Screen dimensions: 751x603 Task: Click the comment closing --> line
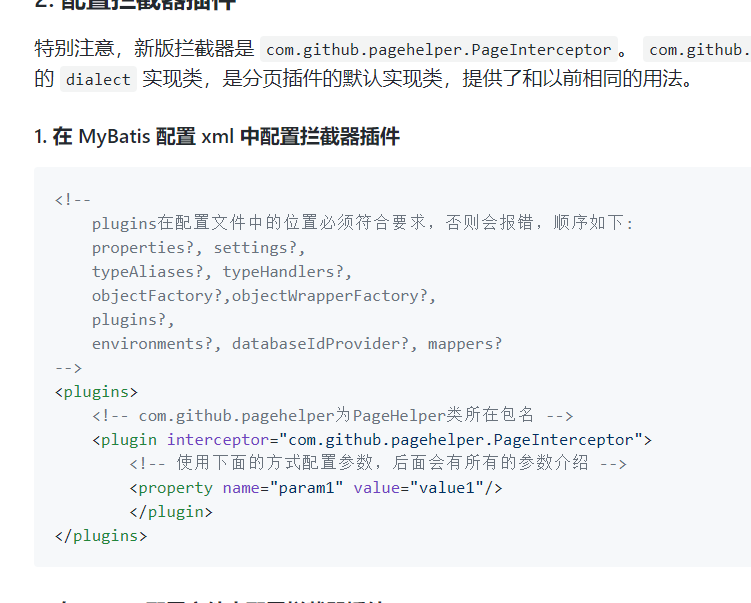(x=68, y=367)
